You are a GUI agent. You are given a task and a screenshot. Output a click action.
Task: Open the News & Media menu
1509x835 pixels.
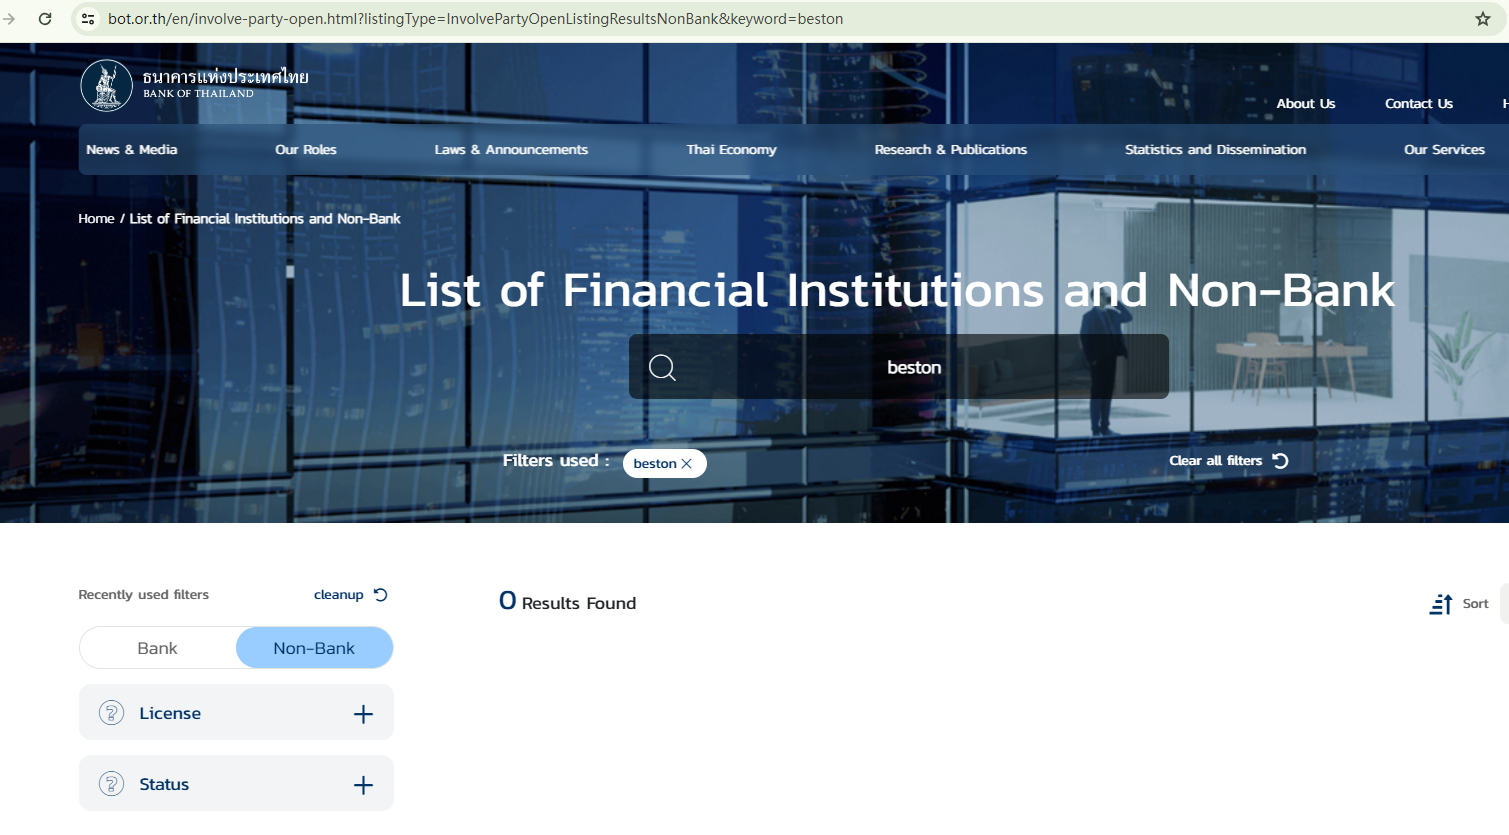[132, 150]
